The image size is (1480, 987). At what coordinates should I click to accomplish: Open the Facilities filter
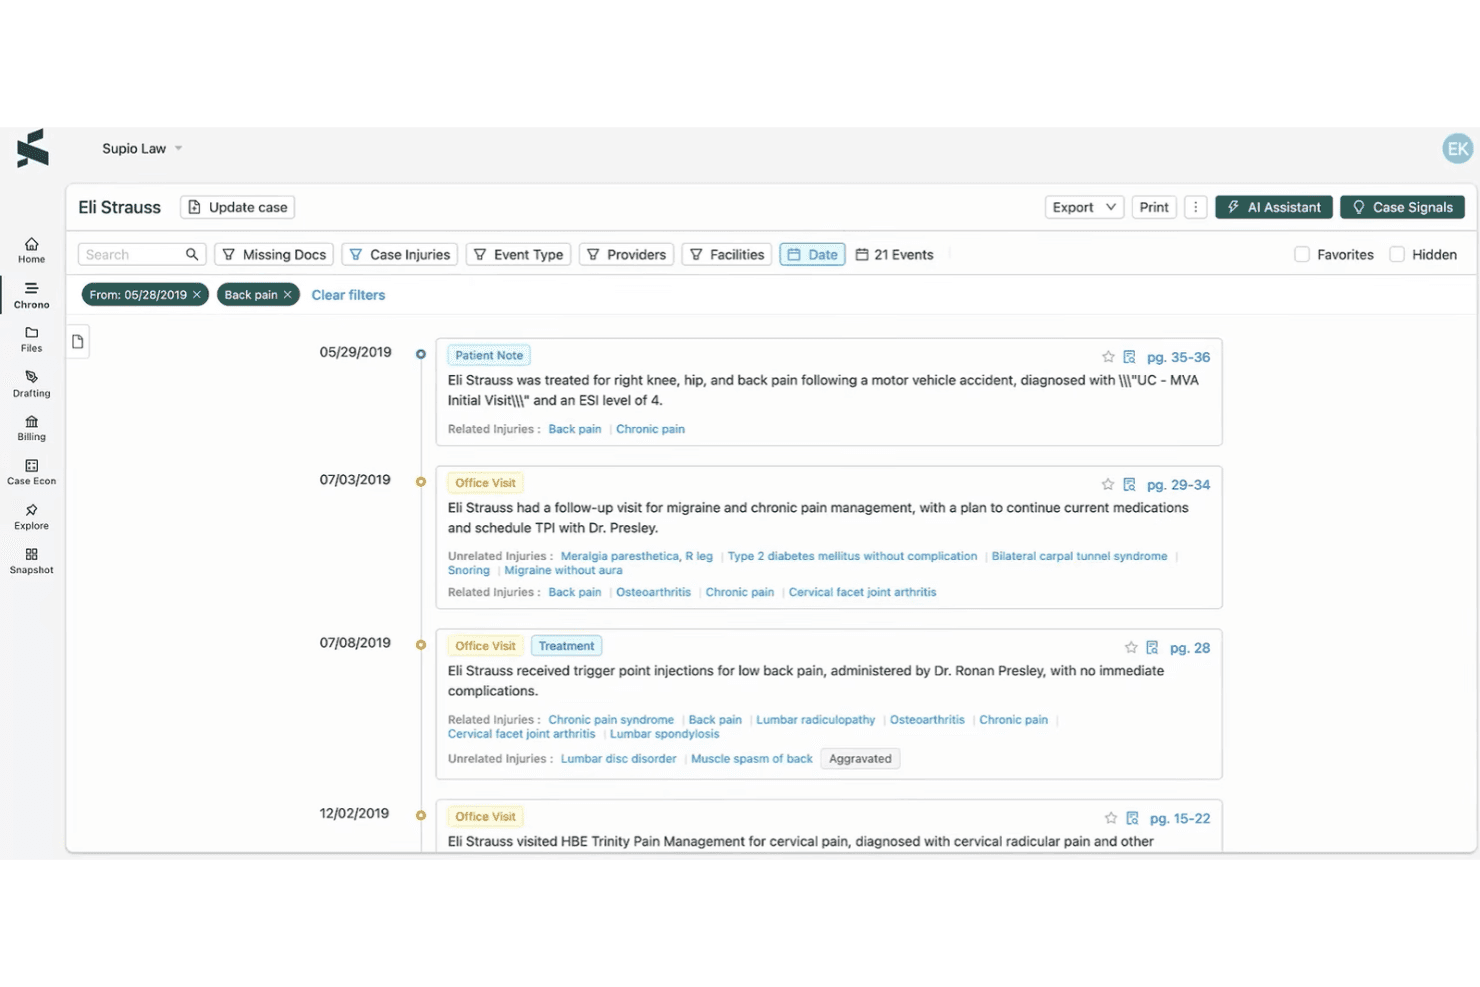click(x=727, y=254)
